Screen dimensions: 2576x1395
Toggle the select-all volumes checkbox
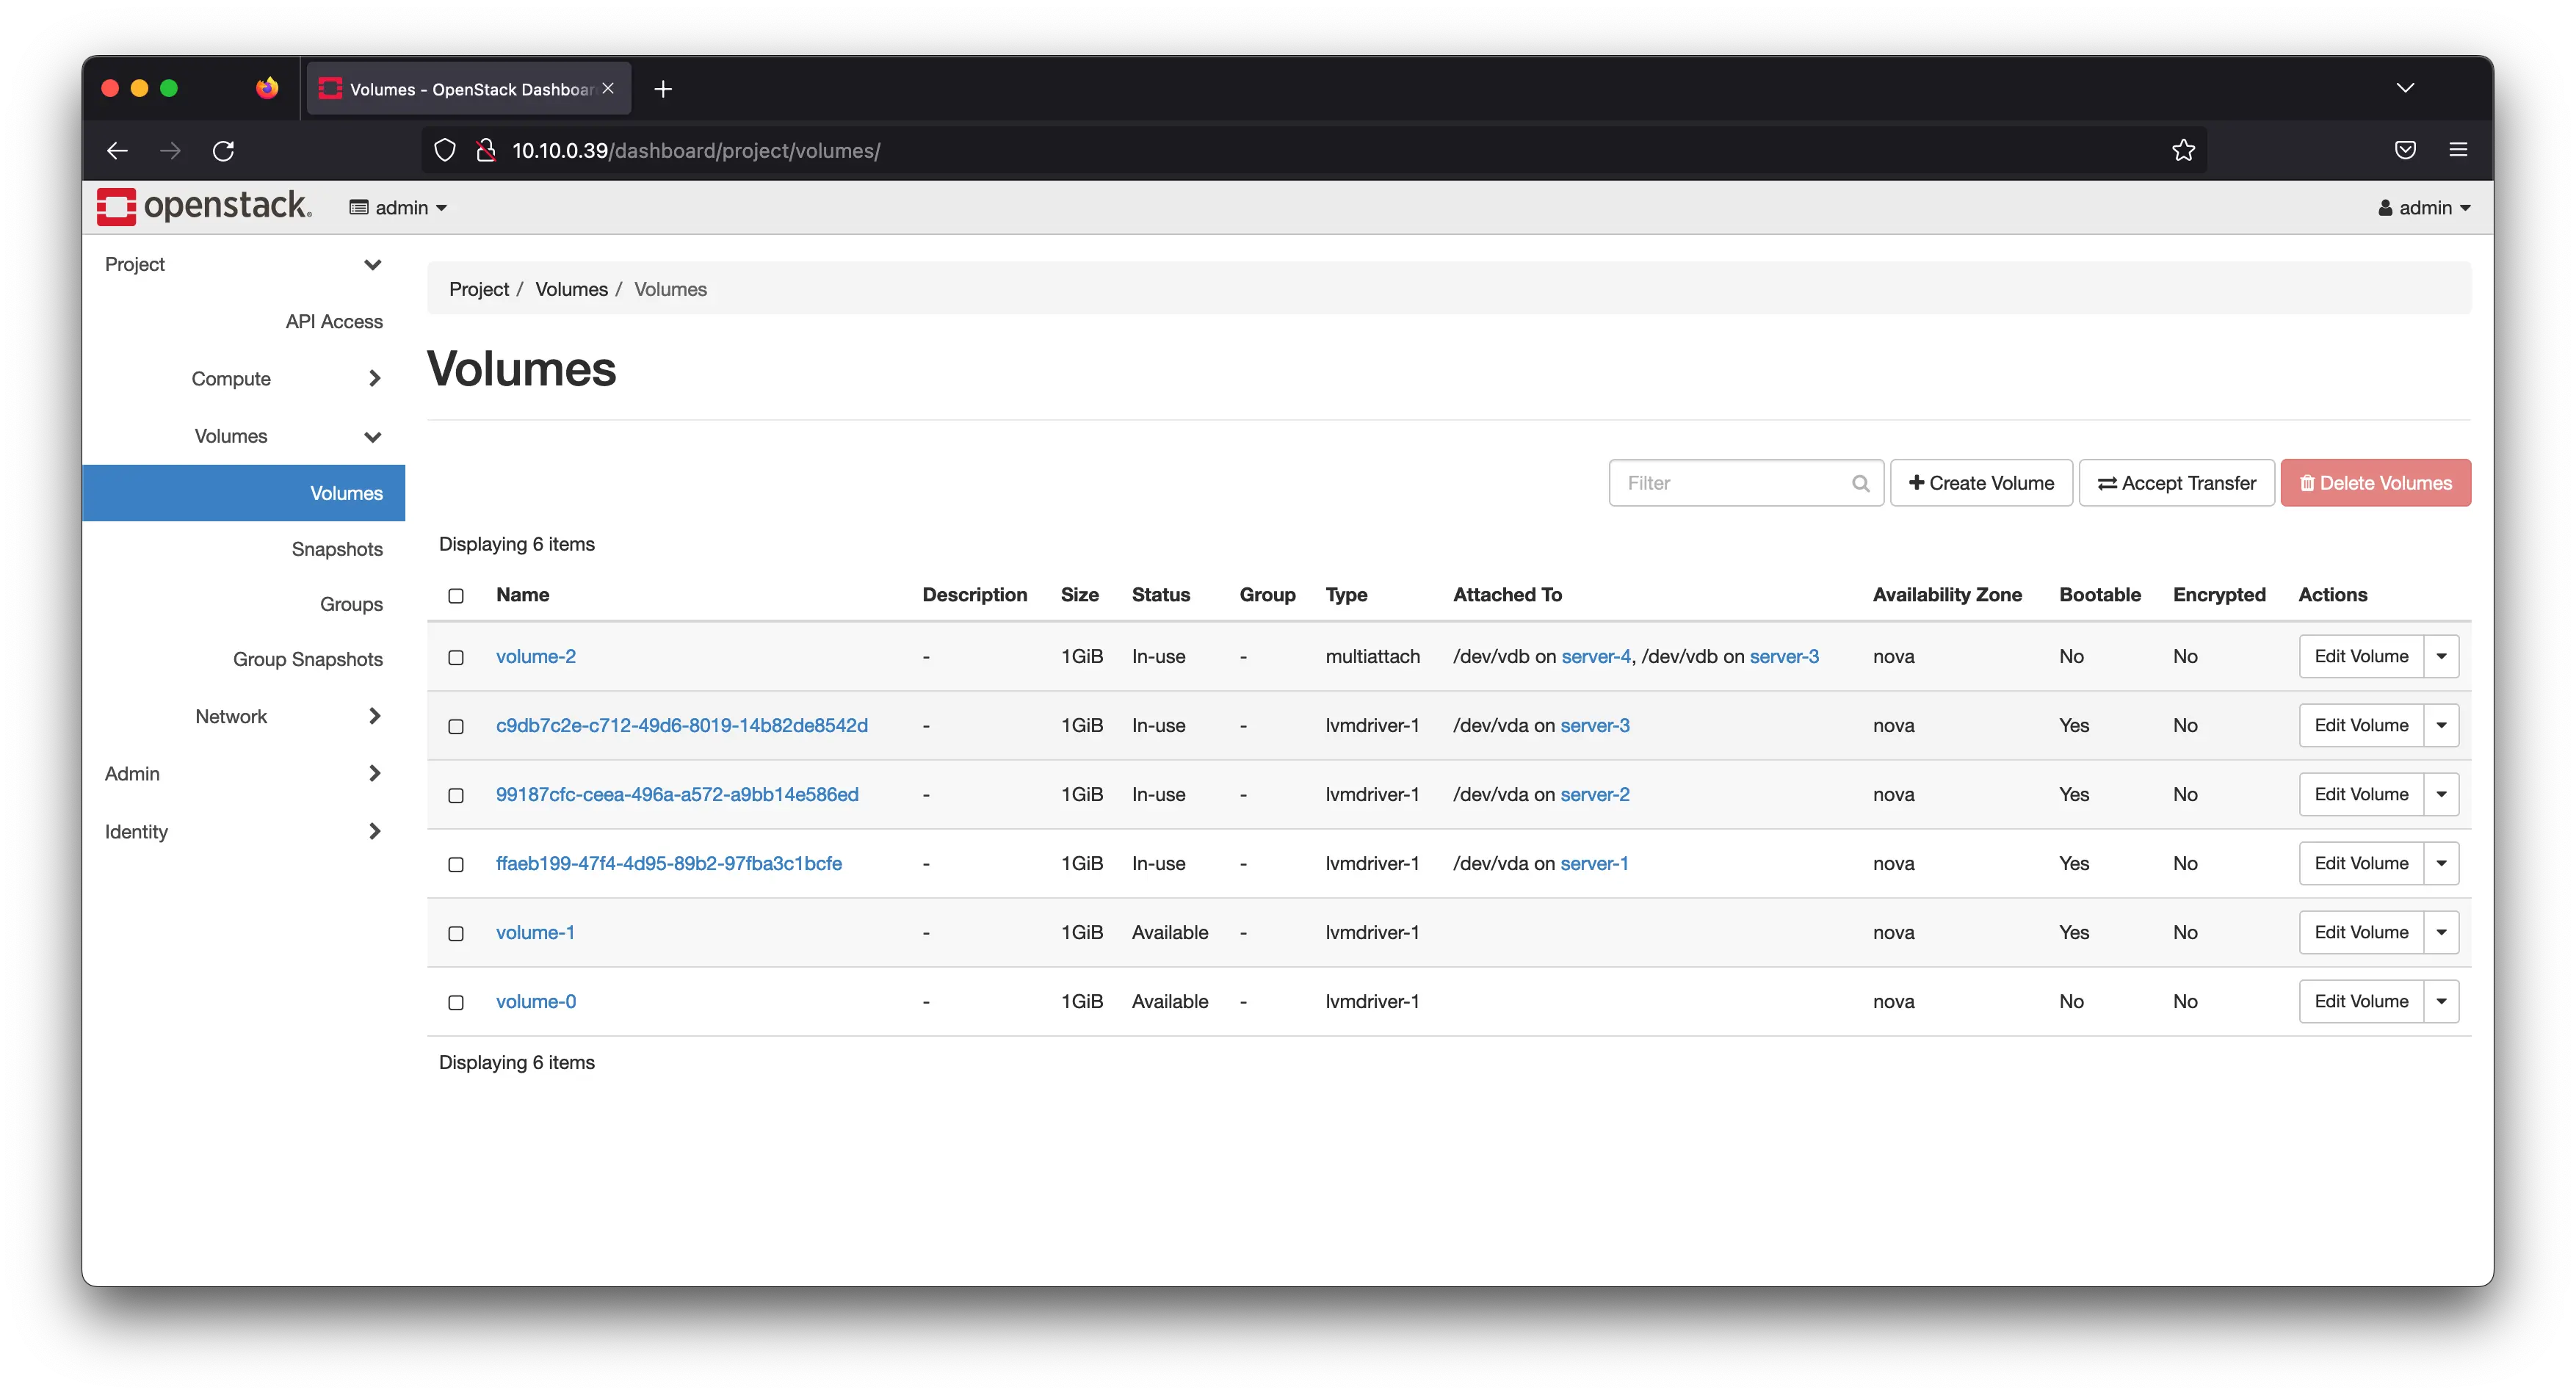456,596
